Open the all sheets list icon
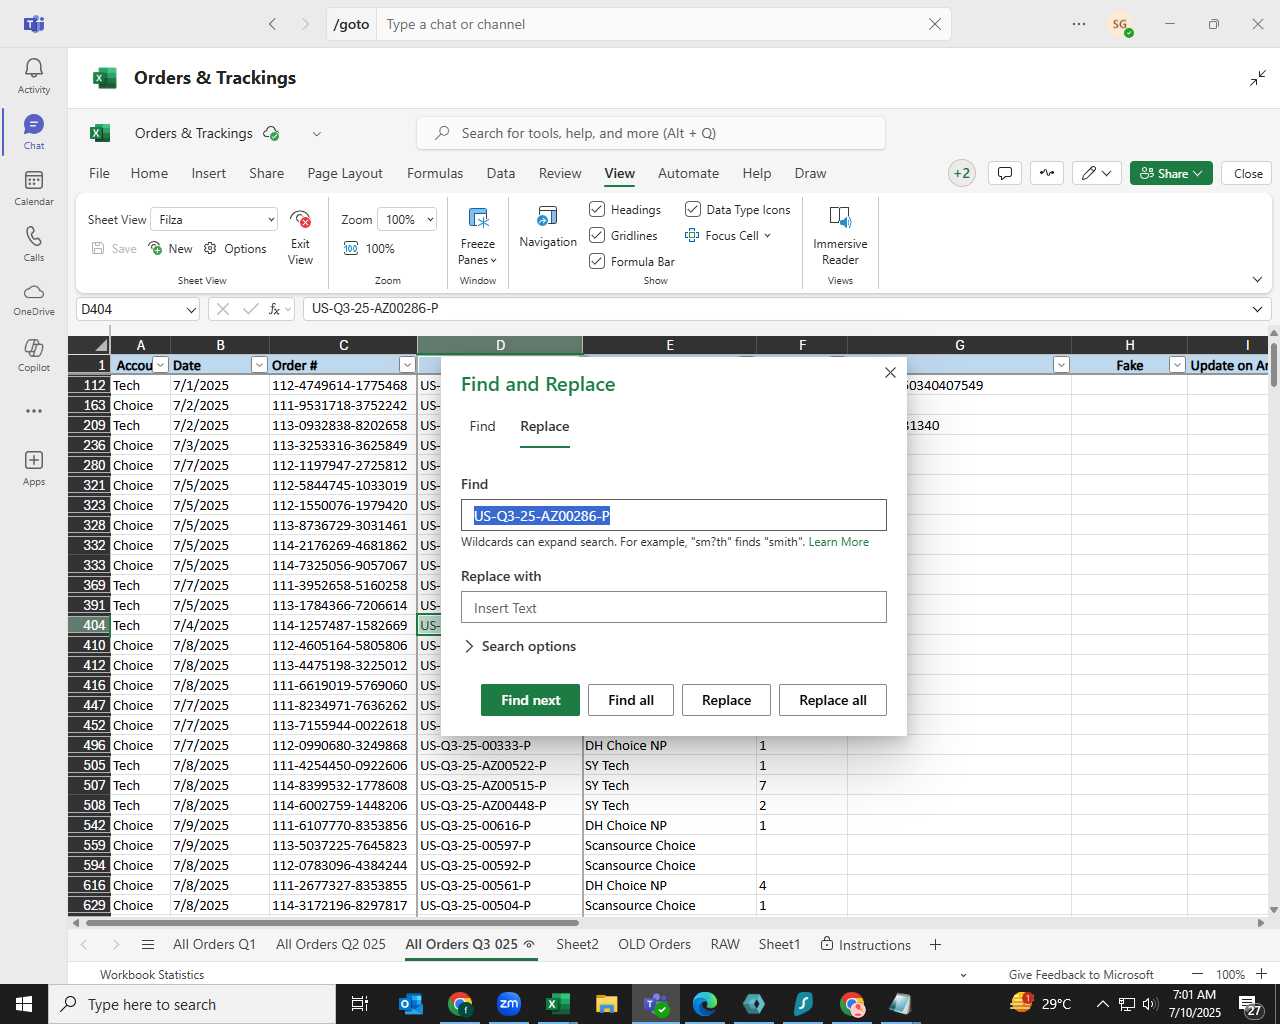This screenshot has width=1280, height=1024. click(x=148, y=945)
